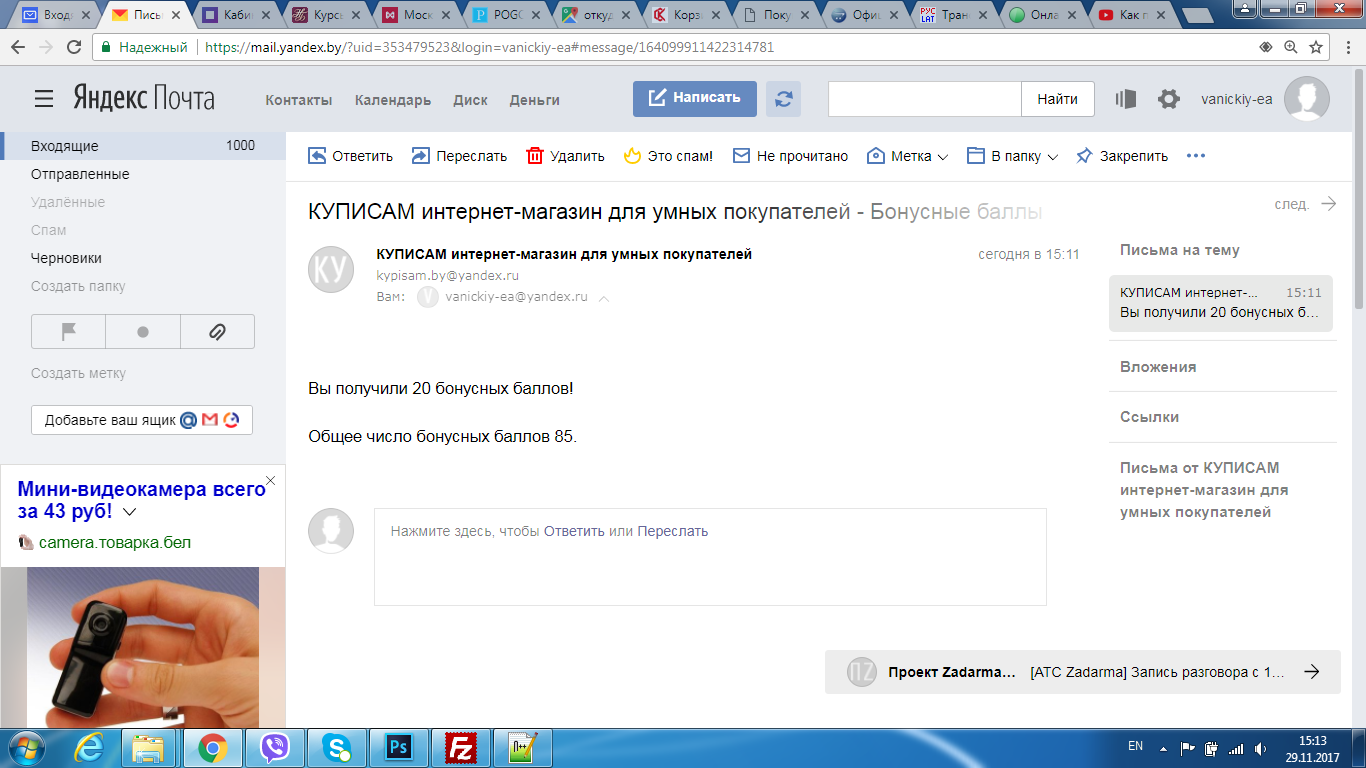Image resolution: width=1366 pixels, height=768 pixels.
Task: Click Добавьте ваш ящик button
Action: (142, 420)
